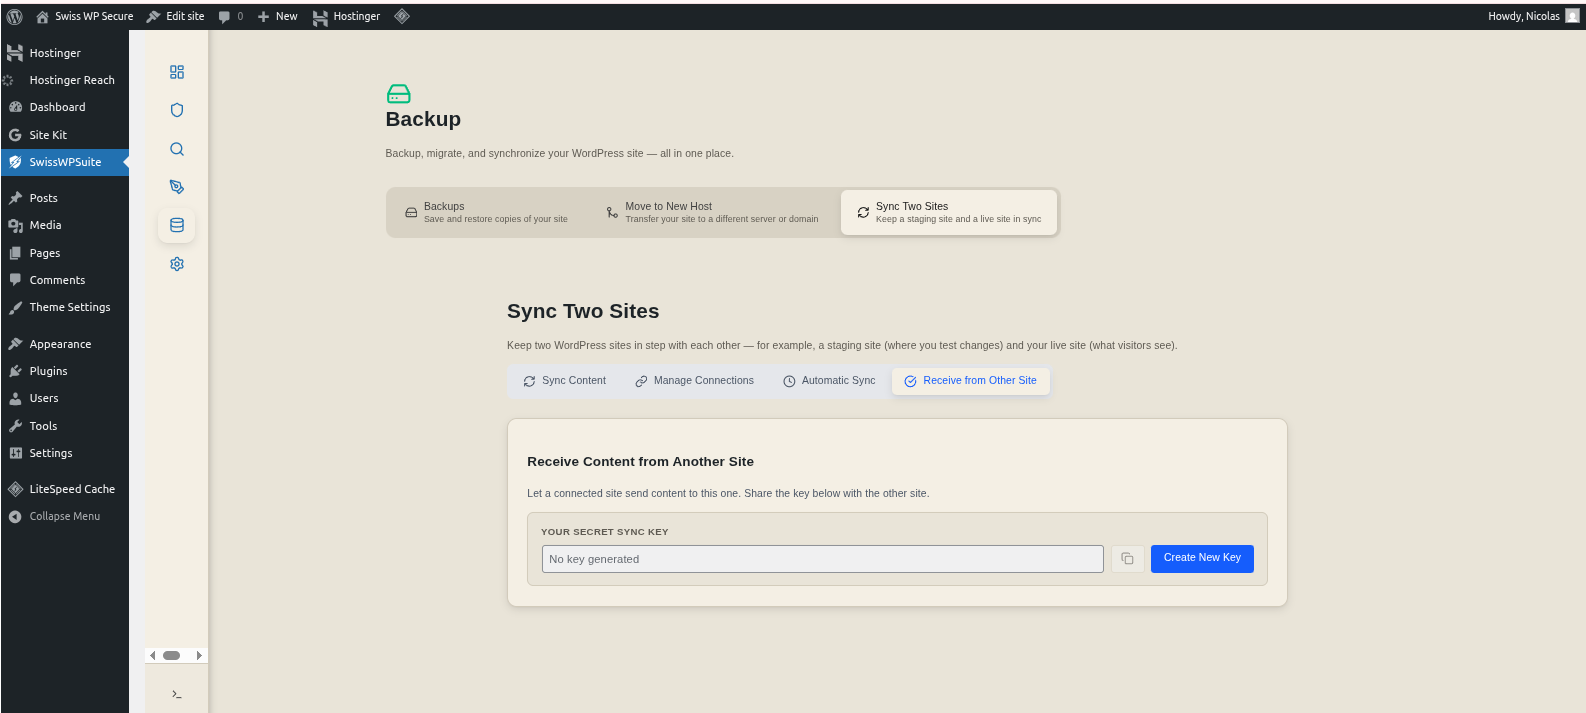Screen dimensions: 1586x713
Task: Click the secret sync key field
Action: tap(822, 559)
